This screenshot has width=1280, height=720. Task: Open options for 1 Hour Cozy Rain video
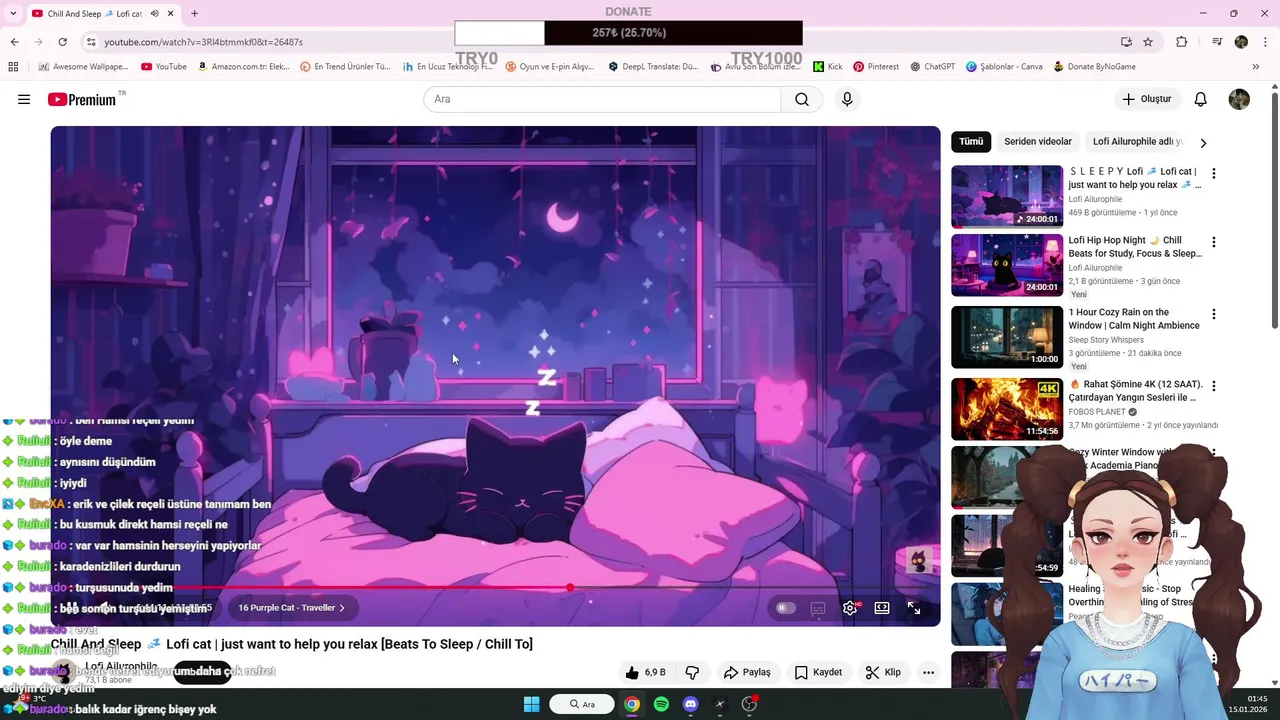point(1214,314)
